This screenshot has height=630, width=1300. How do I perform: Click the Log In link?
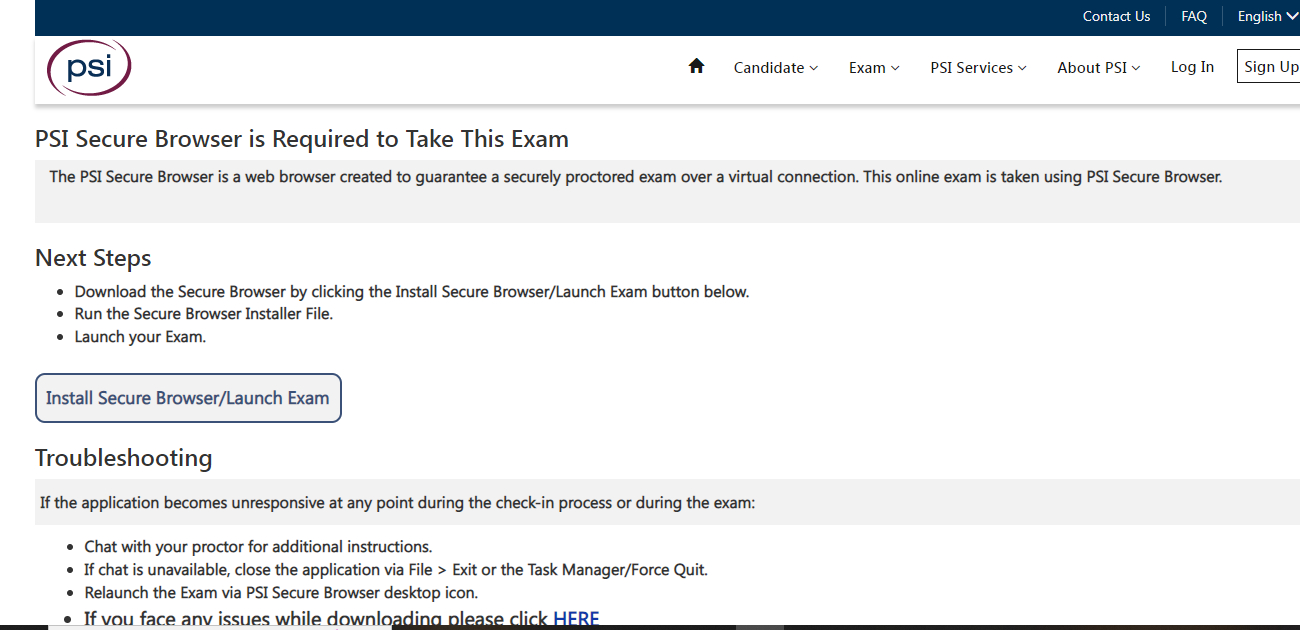1192,66
